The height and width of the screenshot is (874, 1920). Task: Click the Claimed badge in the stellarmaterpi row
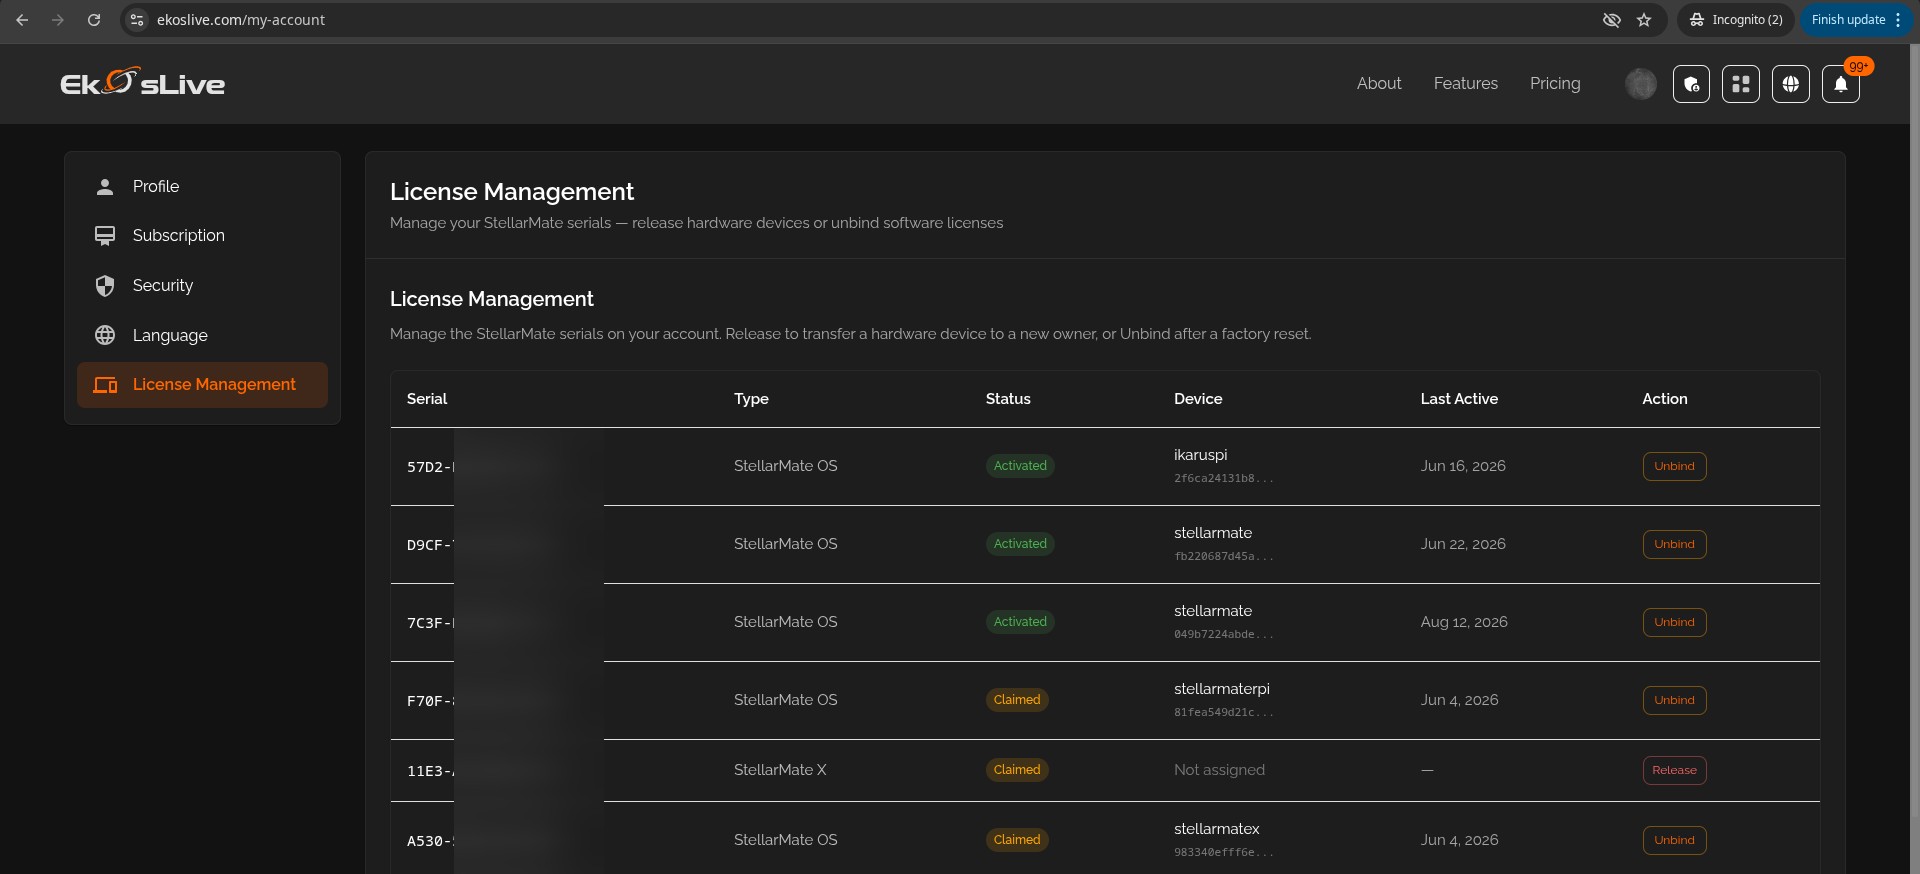(1017, 700)
